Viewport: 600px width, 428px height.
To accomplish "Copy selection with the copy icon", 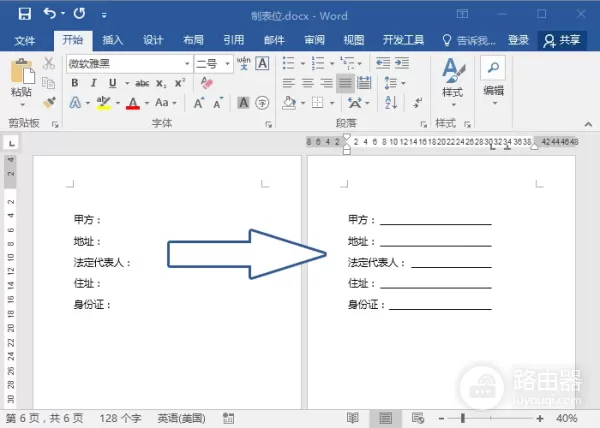I will click(49, 83).
